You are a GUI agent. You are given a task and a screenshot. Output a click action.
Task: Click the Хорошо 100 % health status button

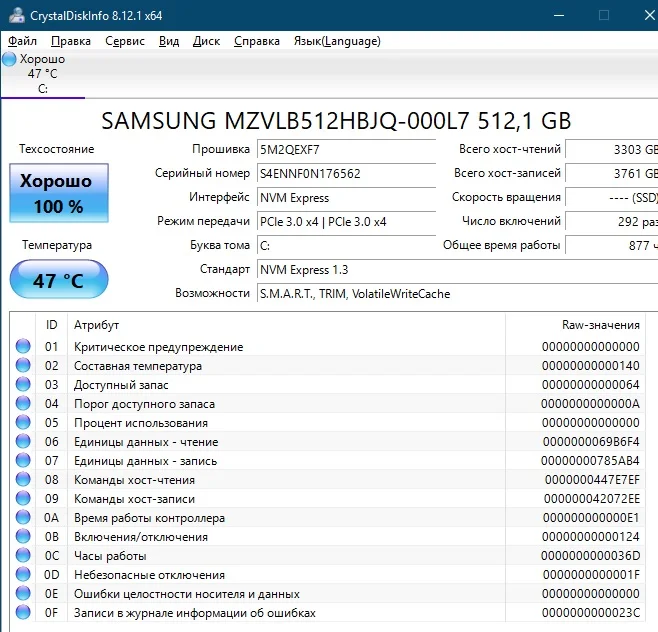tap(59, 193)
